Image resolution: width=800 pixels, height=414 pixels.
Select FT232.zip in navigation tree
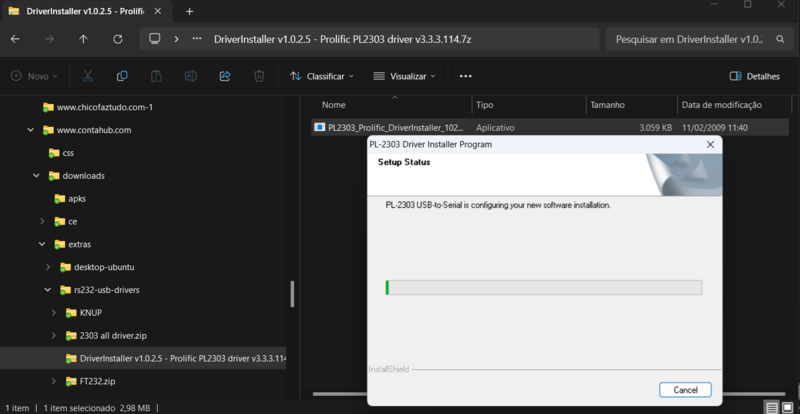point(97,381)
